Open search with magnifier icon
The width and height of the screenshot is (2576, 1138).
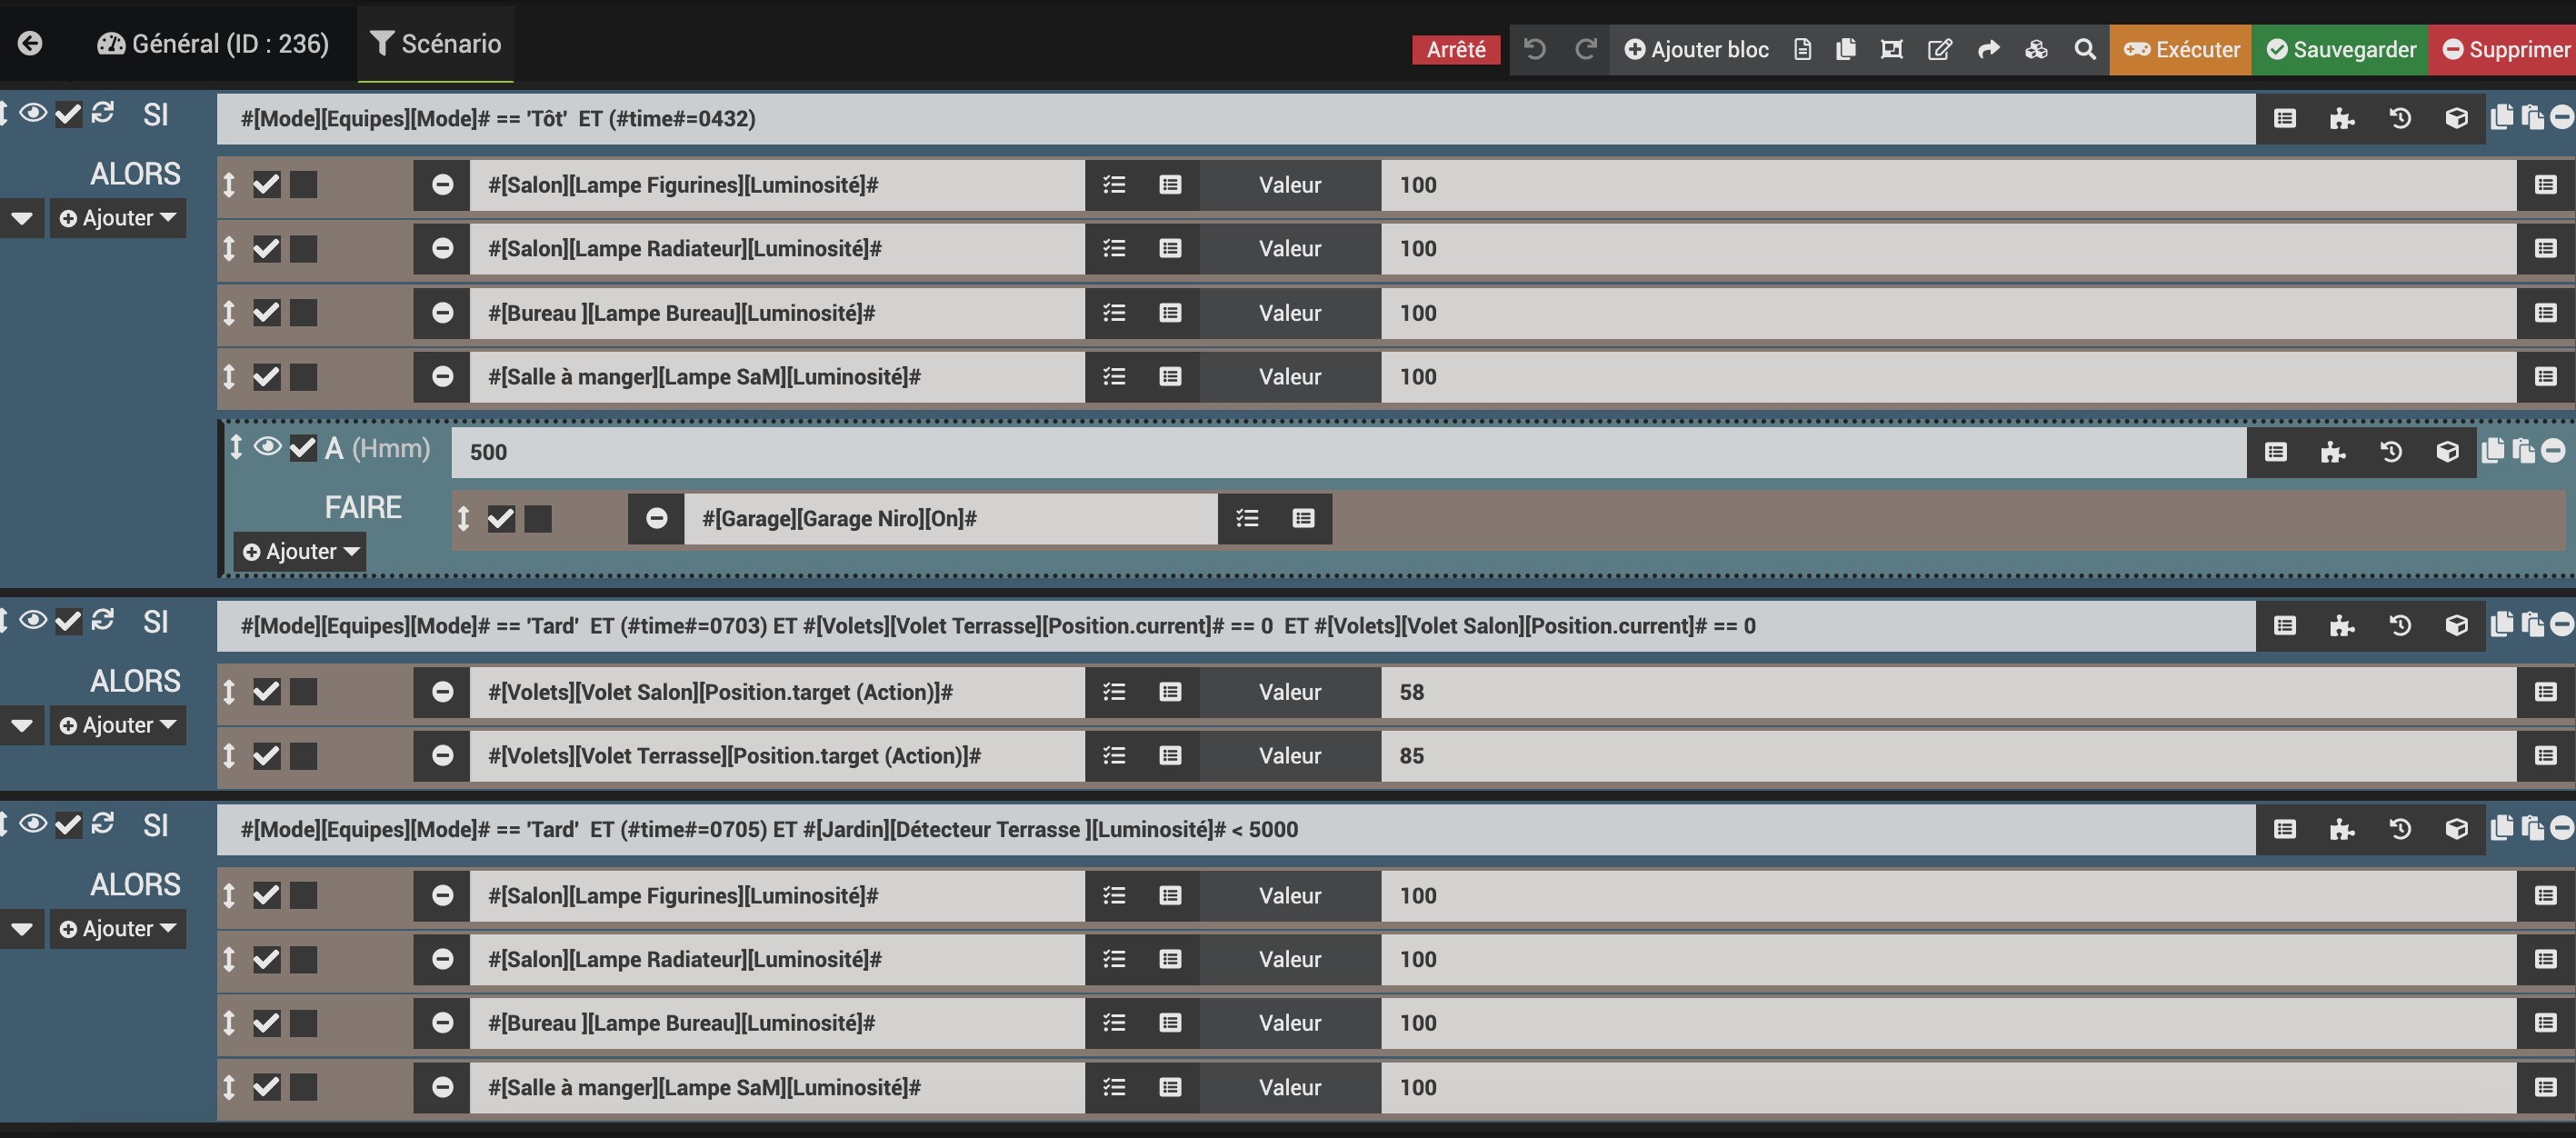tap(2084, 49)
